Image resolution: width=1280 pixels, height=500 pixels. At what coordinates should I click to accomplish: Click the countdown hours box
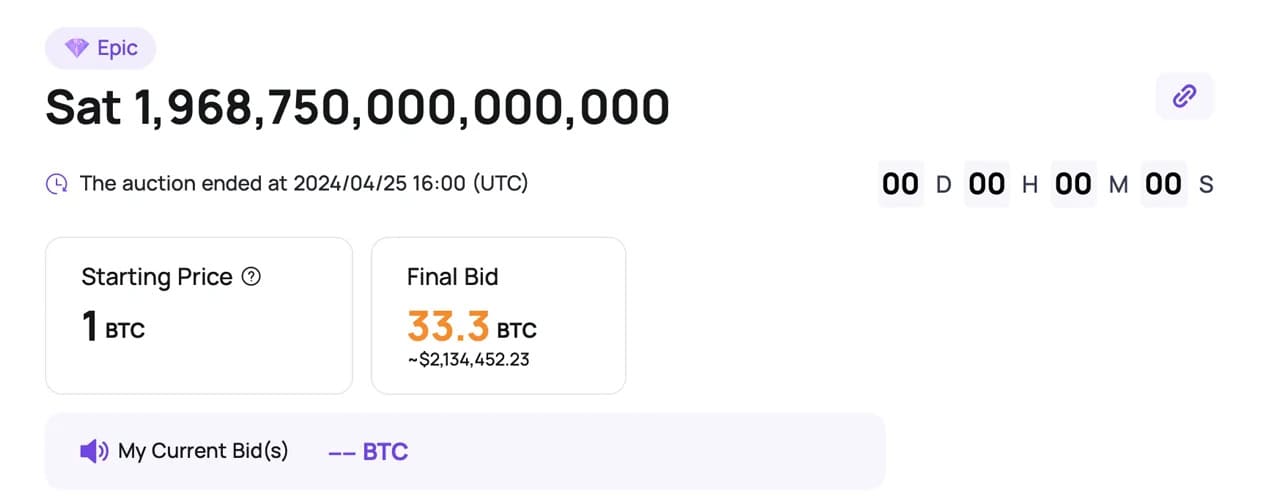coord(987,184)
